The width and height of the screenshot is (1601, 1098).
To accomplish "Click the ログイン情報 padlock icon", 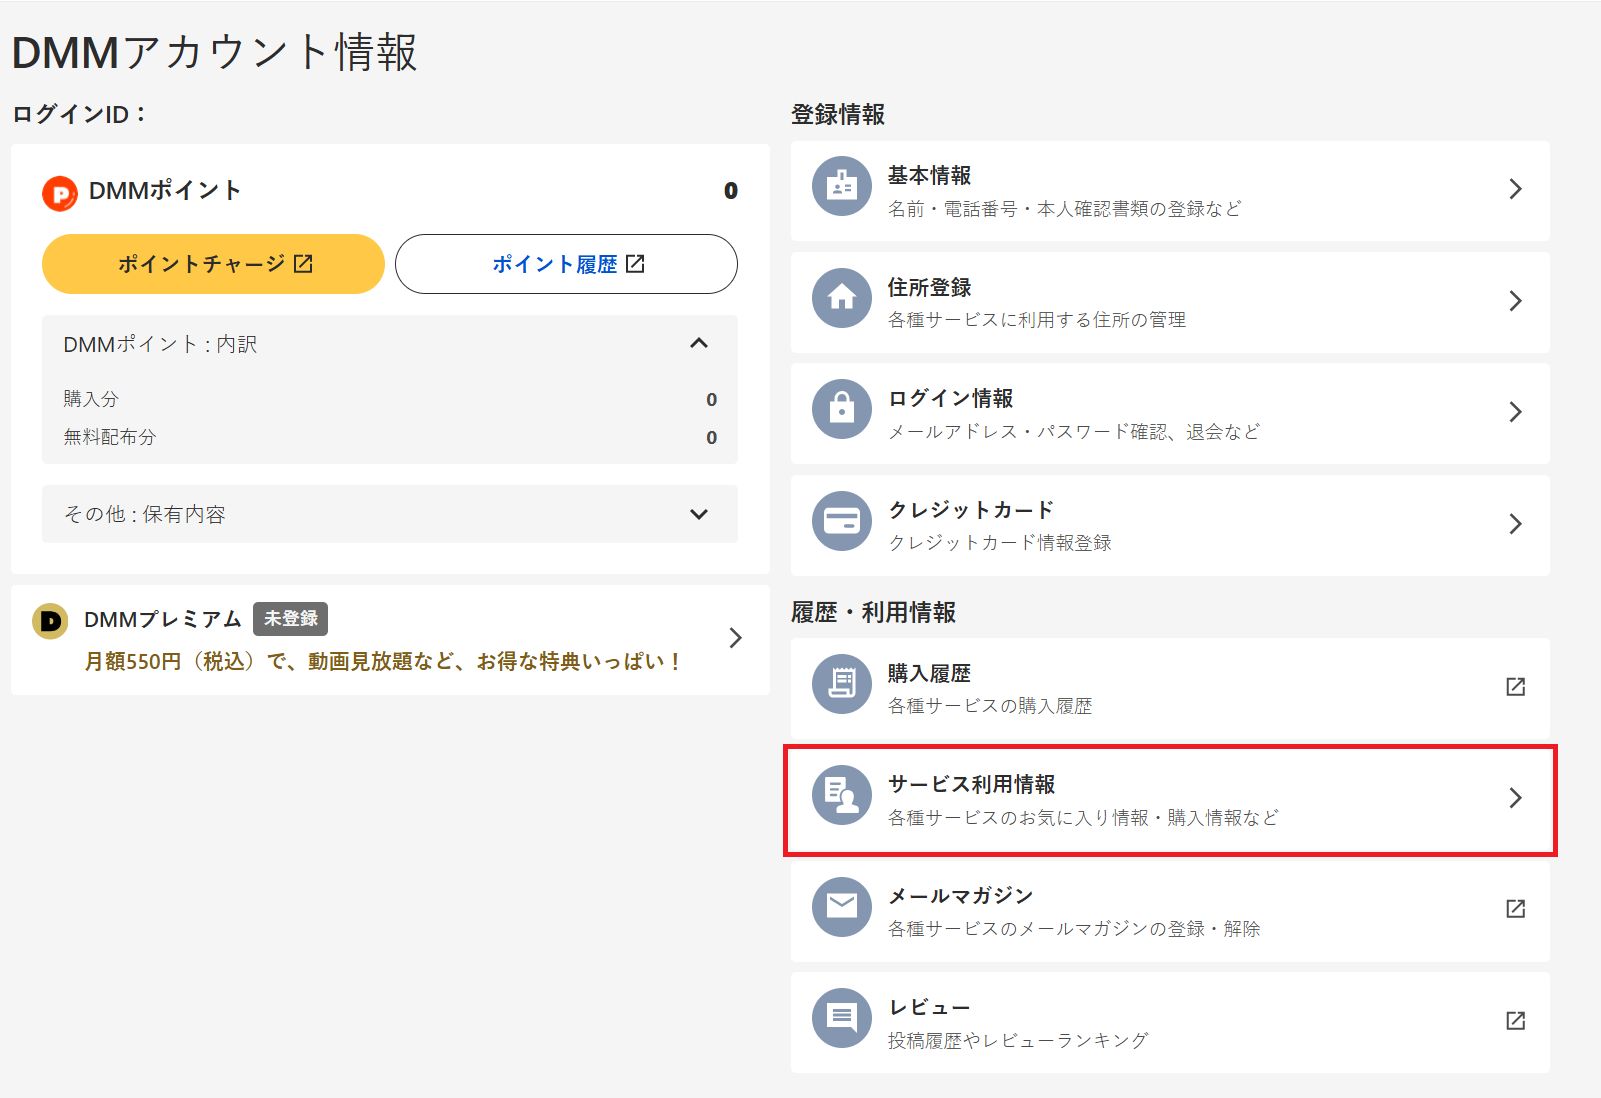I will [842, 409].
